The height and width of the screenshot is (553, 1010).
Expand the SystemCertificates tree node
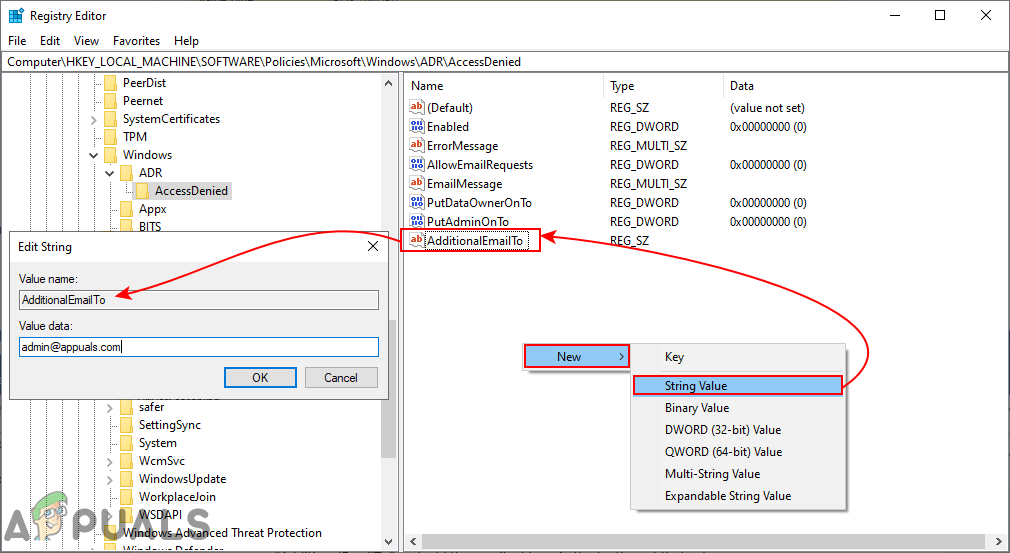click(x=94, y=119)
